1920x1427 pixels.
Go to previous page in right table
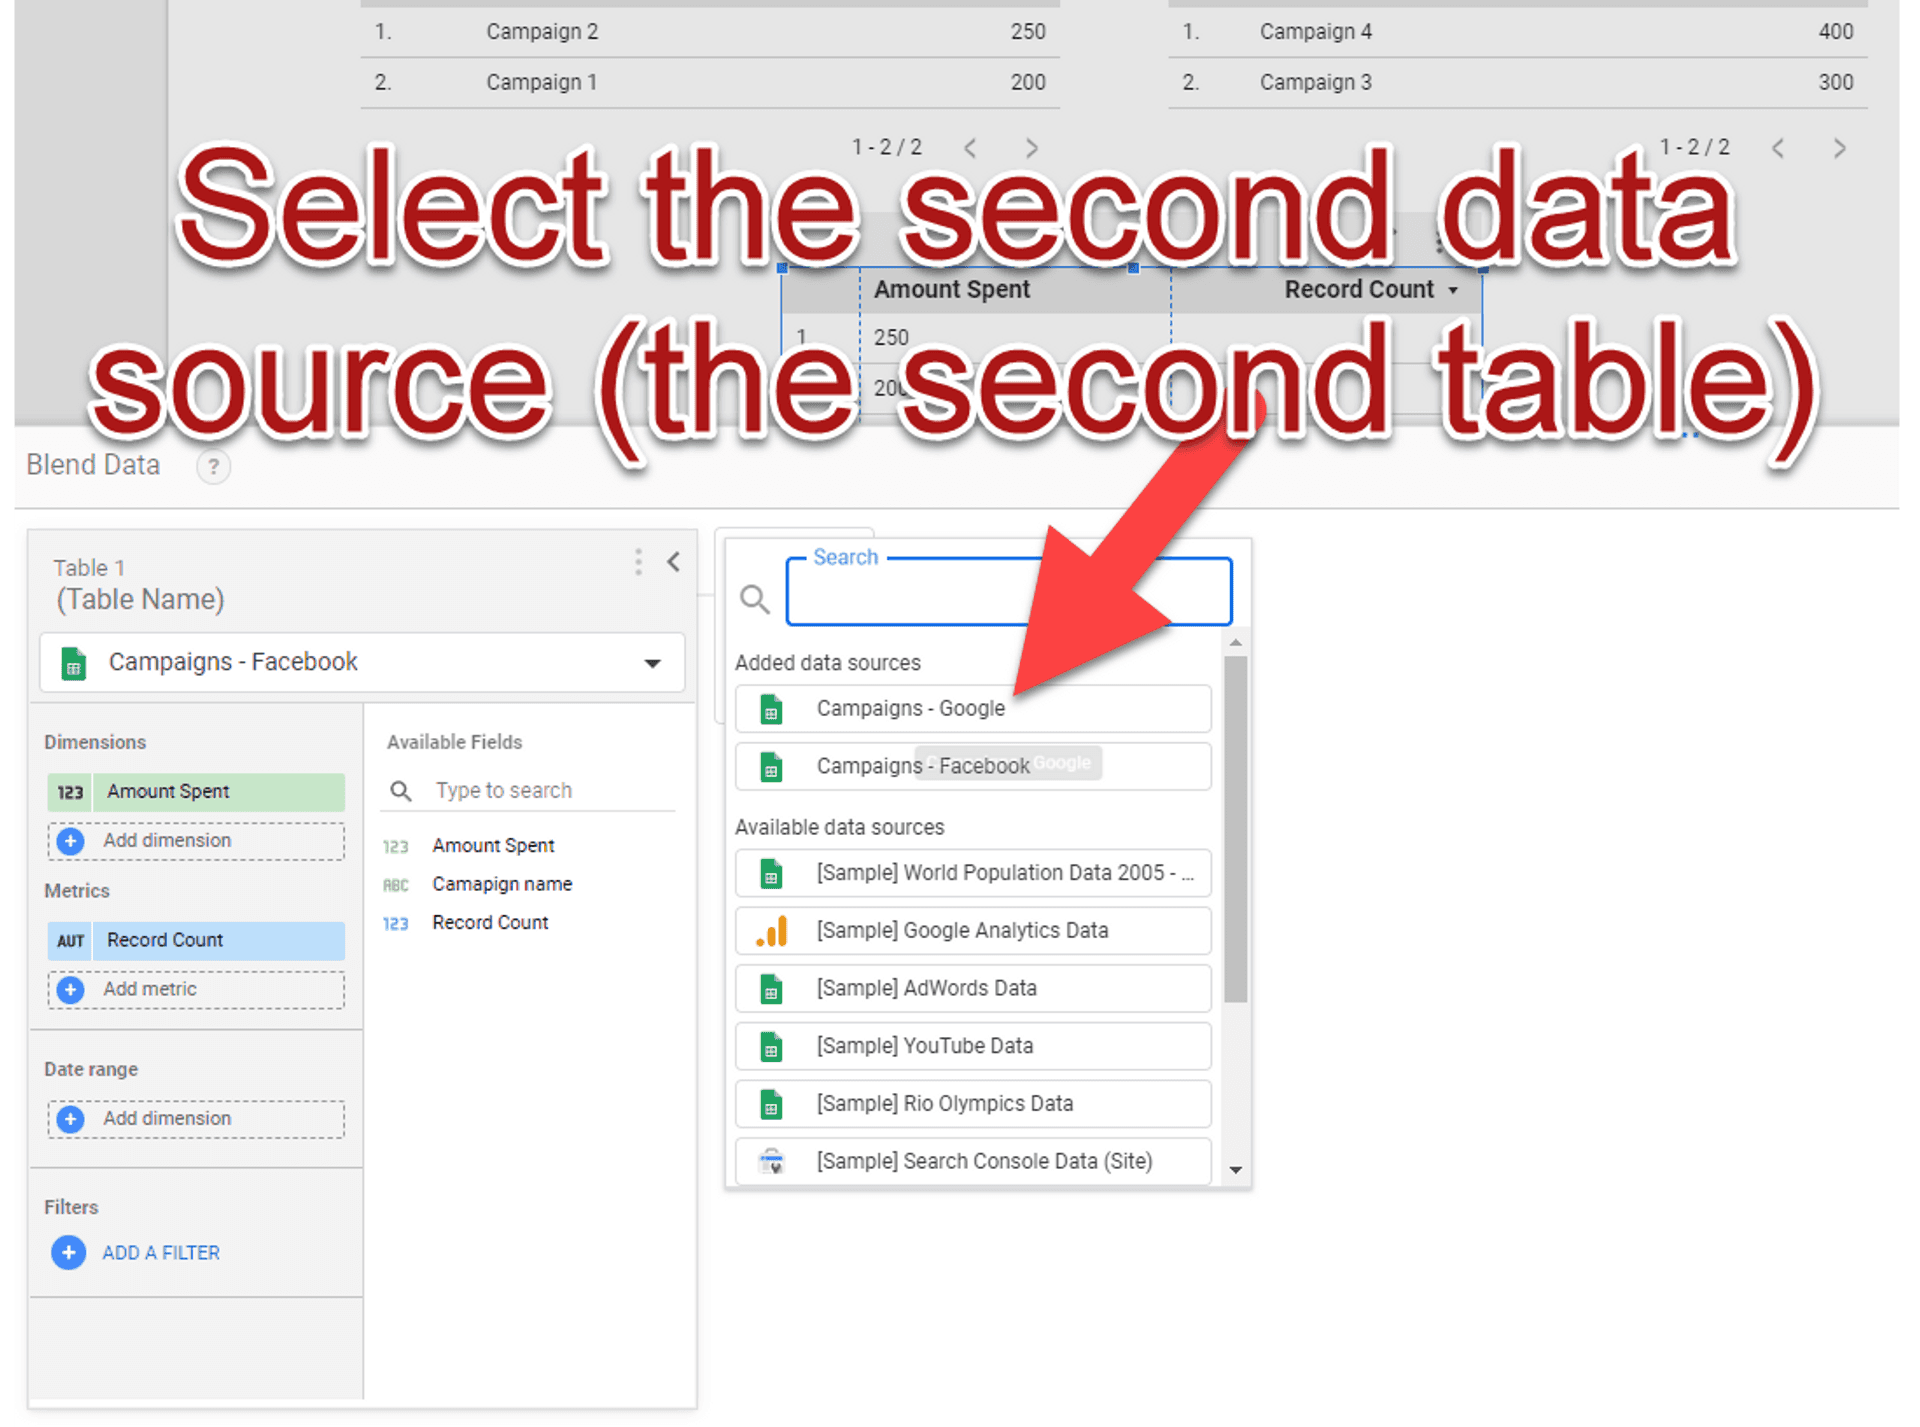pyautogui.click(x=1778, y=148)
